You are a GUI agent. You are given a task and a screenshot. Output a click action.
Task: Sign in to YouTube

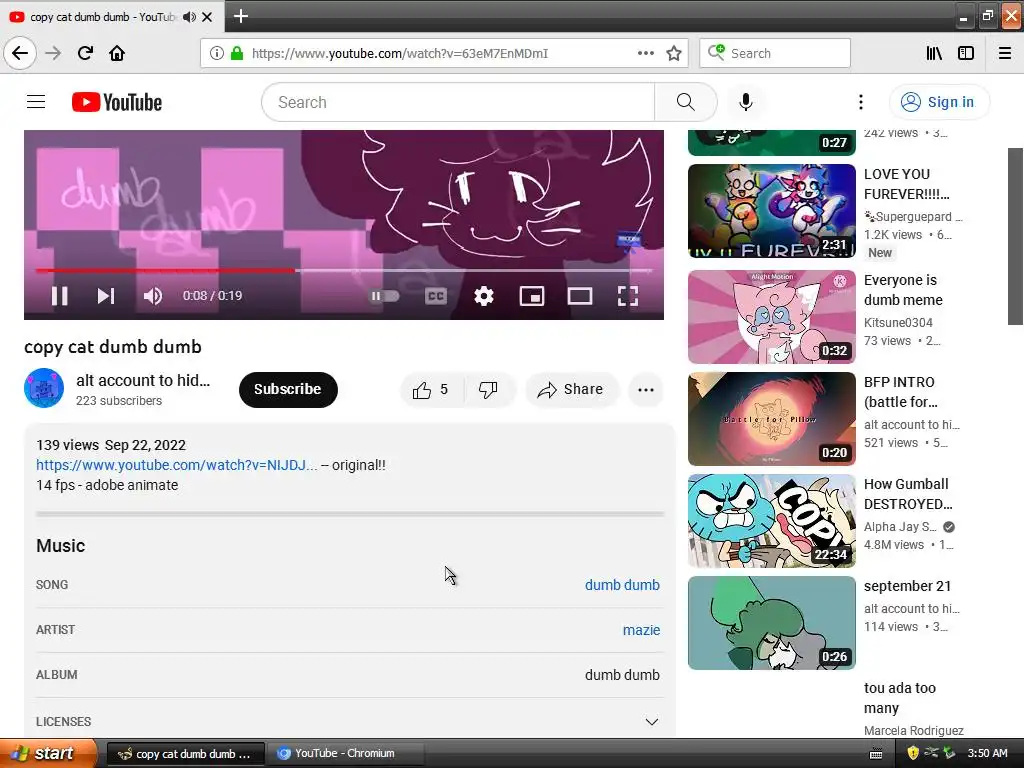coord(939,102)
